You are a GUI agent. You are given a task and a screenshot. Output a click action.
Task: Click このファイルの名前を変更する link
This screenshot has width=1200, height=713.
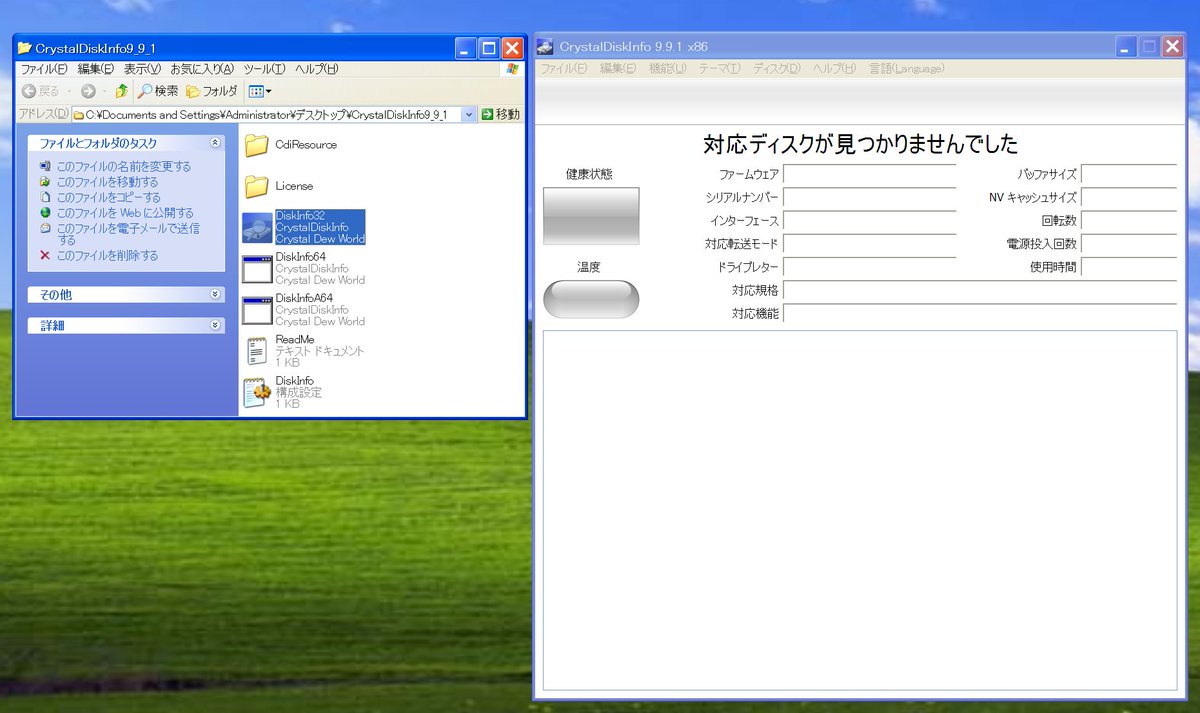pos(123,167)
